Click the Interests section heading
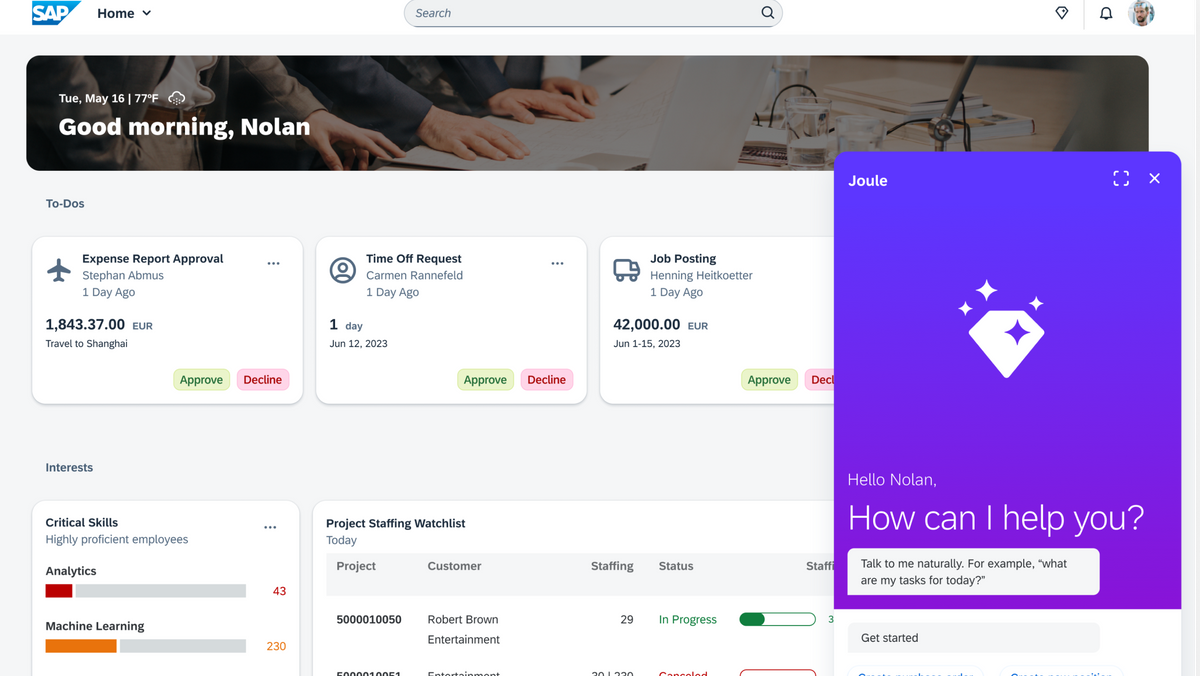The height and width of the screenshot is (676, 1200). point(69,468)
